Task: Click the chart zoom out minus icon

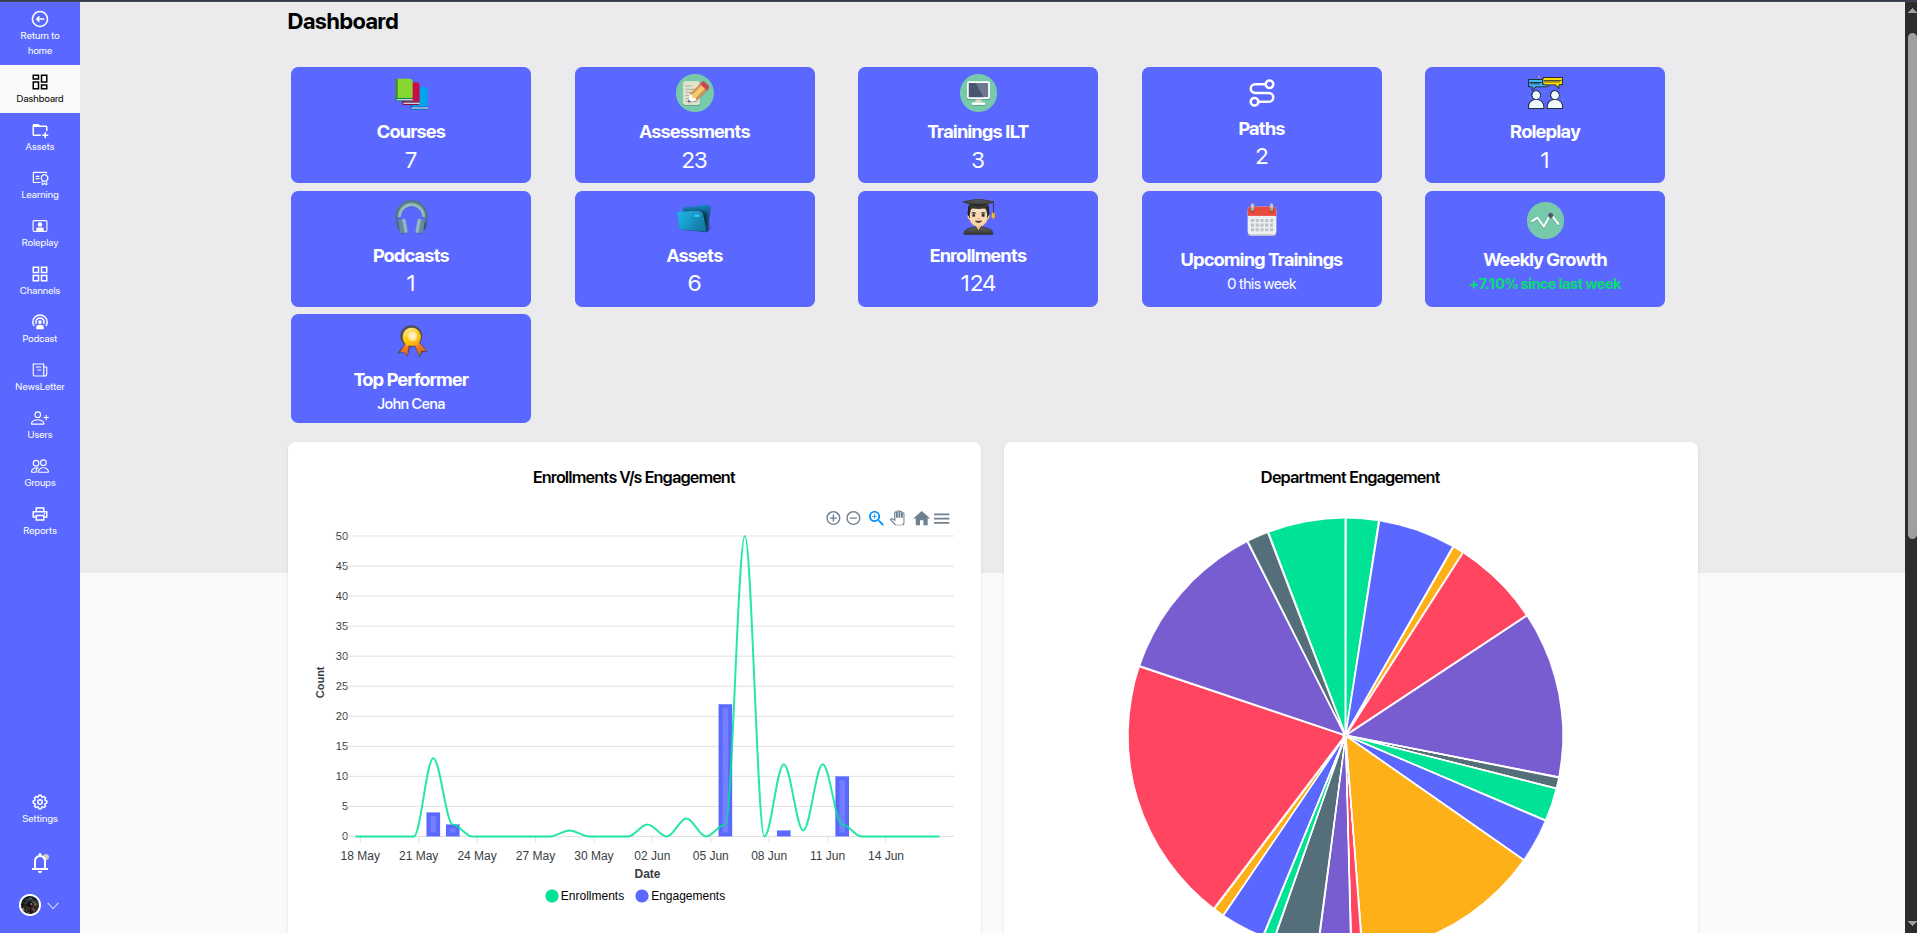Action: (x=853, y=518)
